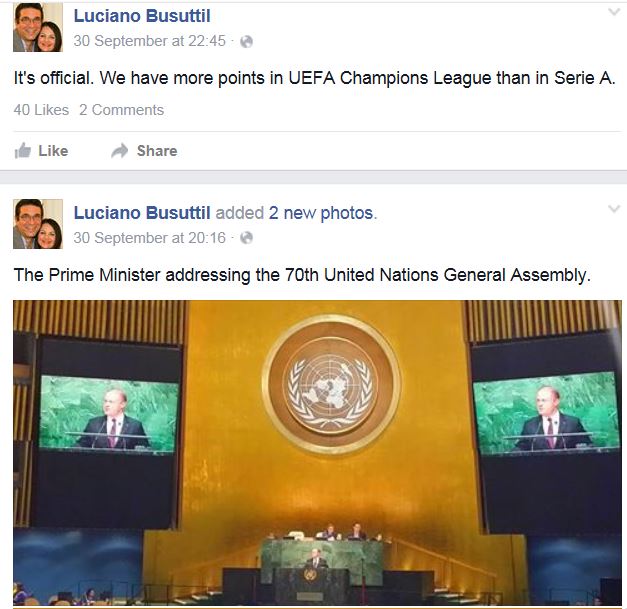Image resolution: width=627 pixels, height=609 pixels.
Task: Open 30 September at 20:16 timestamp
Action: 150,238
